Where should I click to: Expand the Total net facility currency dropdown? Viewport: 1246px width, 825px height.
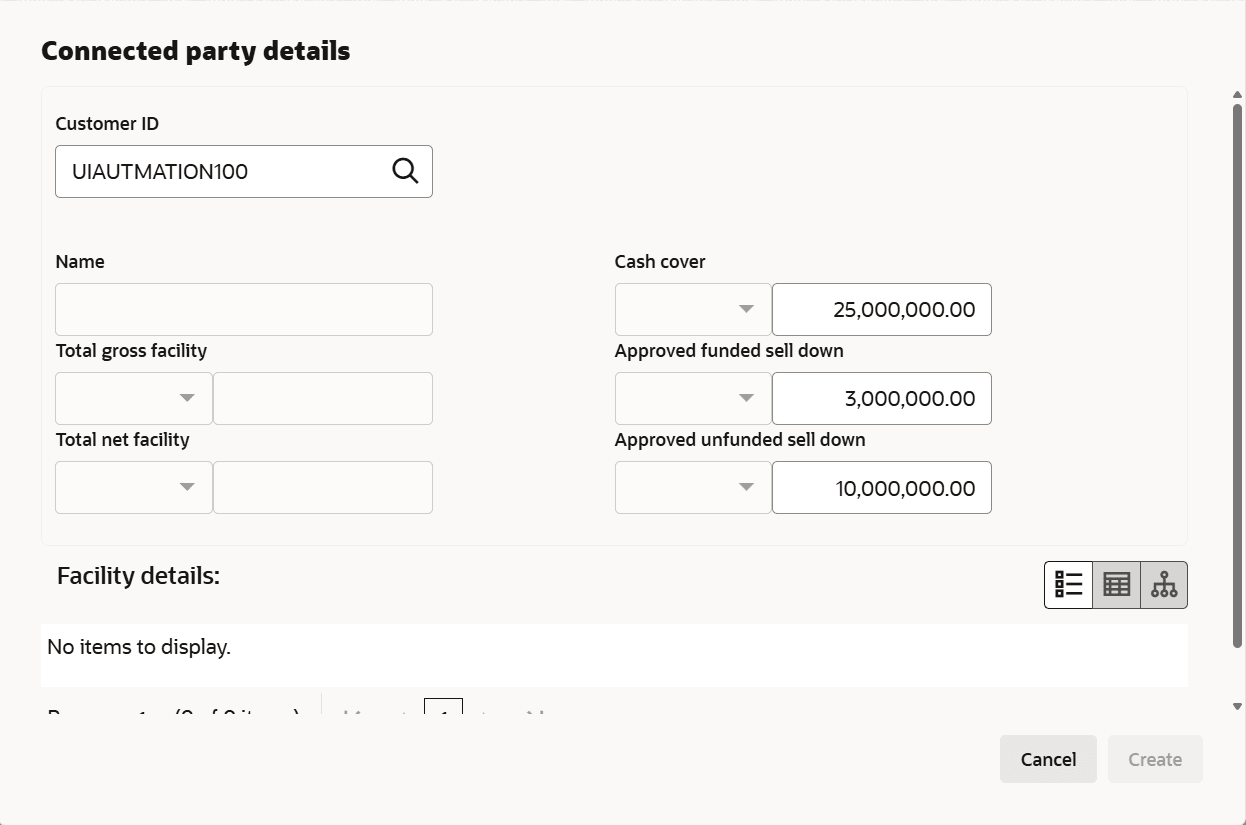click(x=134, y=487)
